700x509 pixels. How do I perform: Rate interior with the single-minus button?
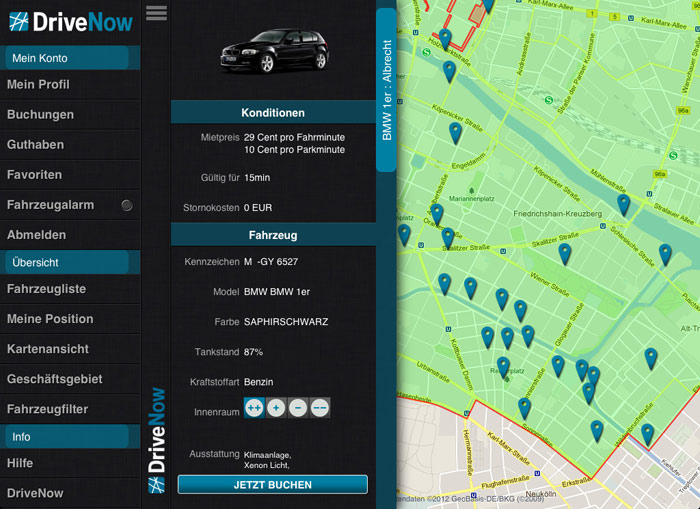pos(298,408)
